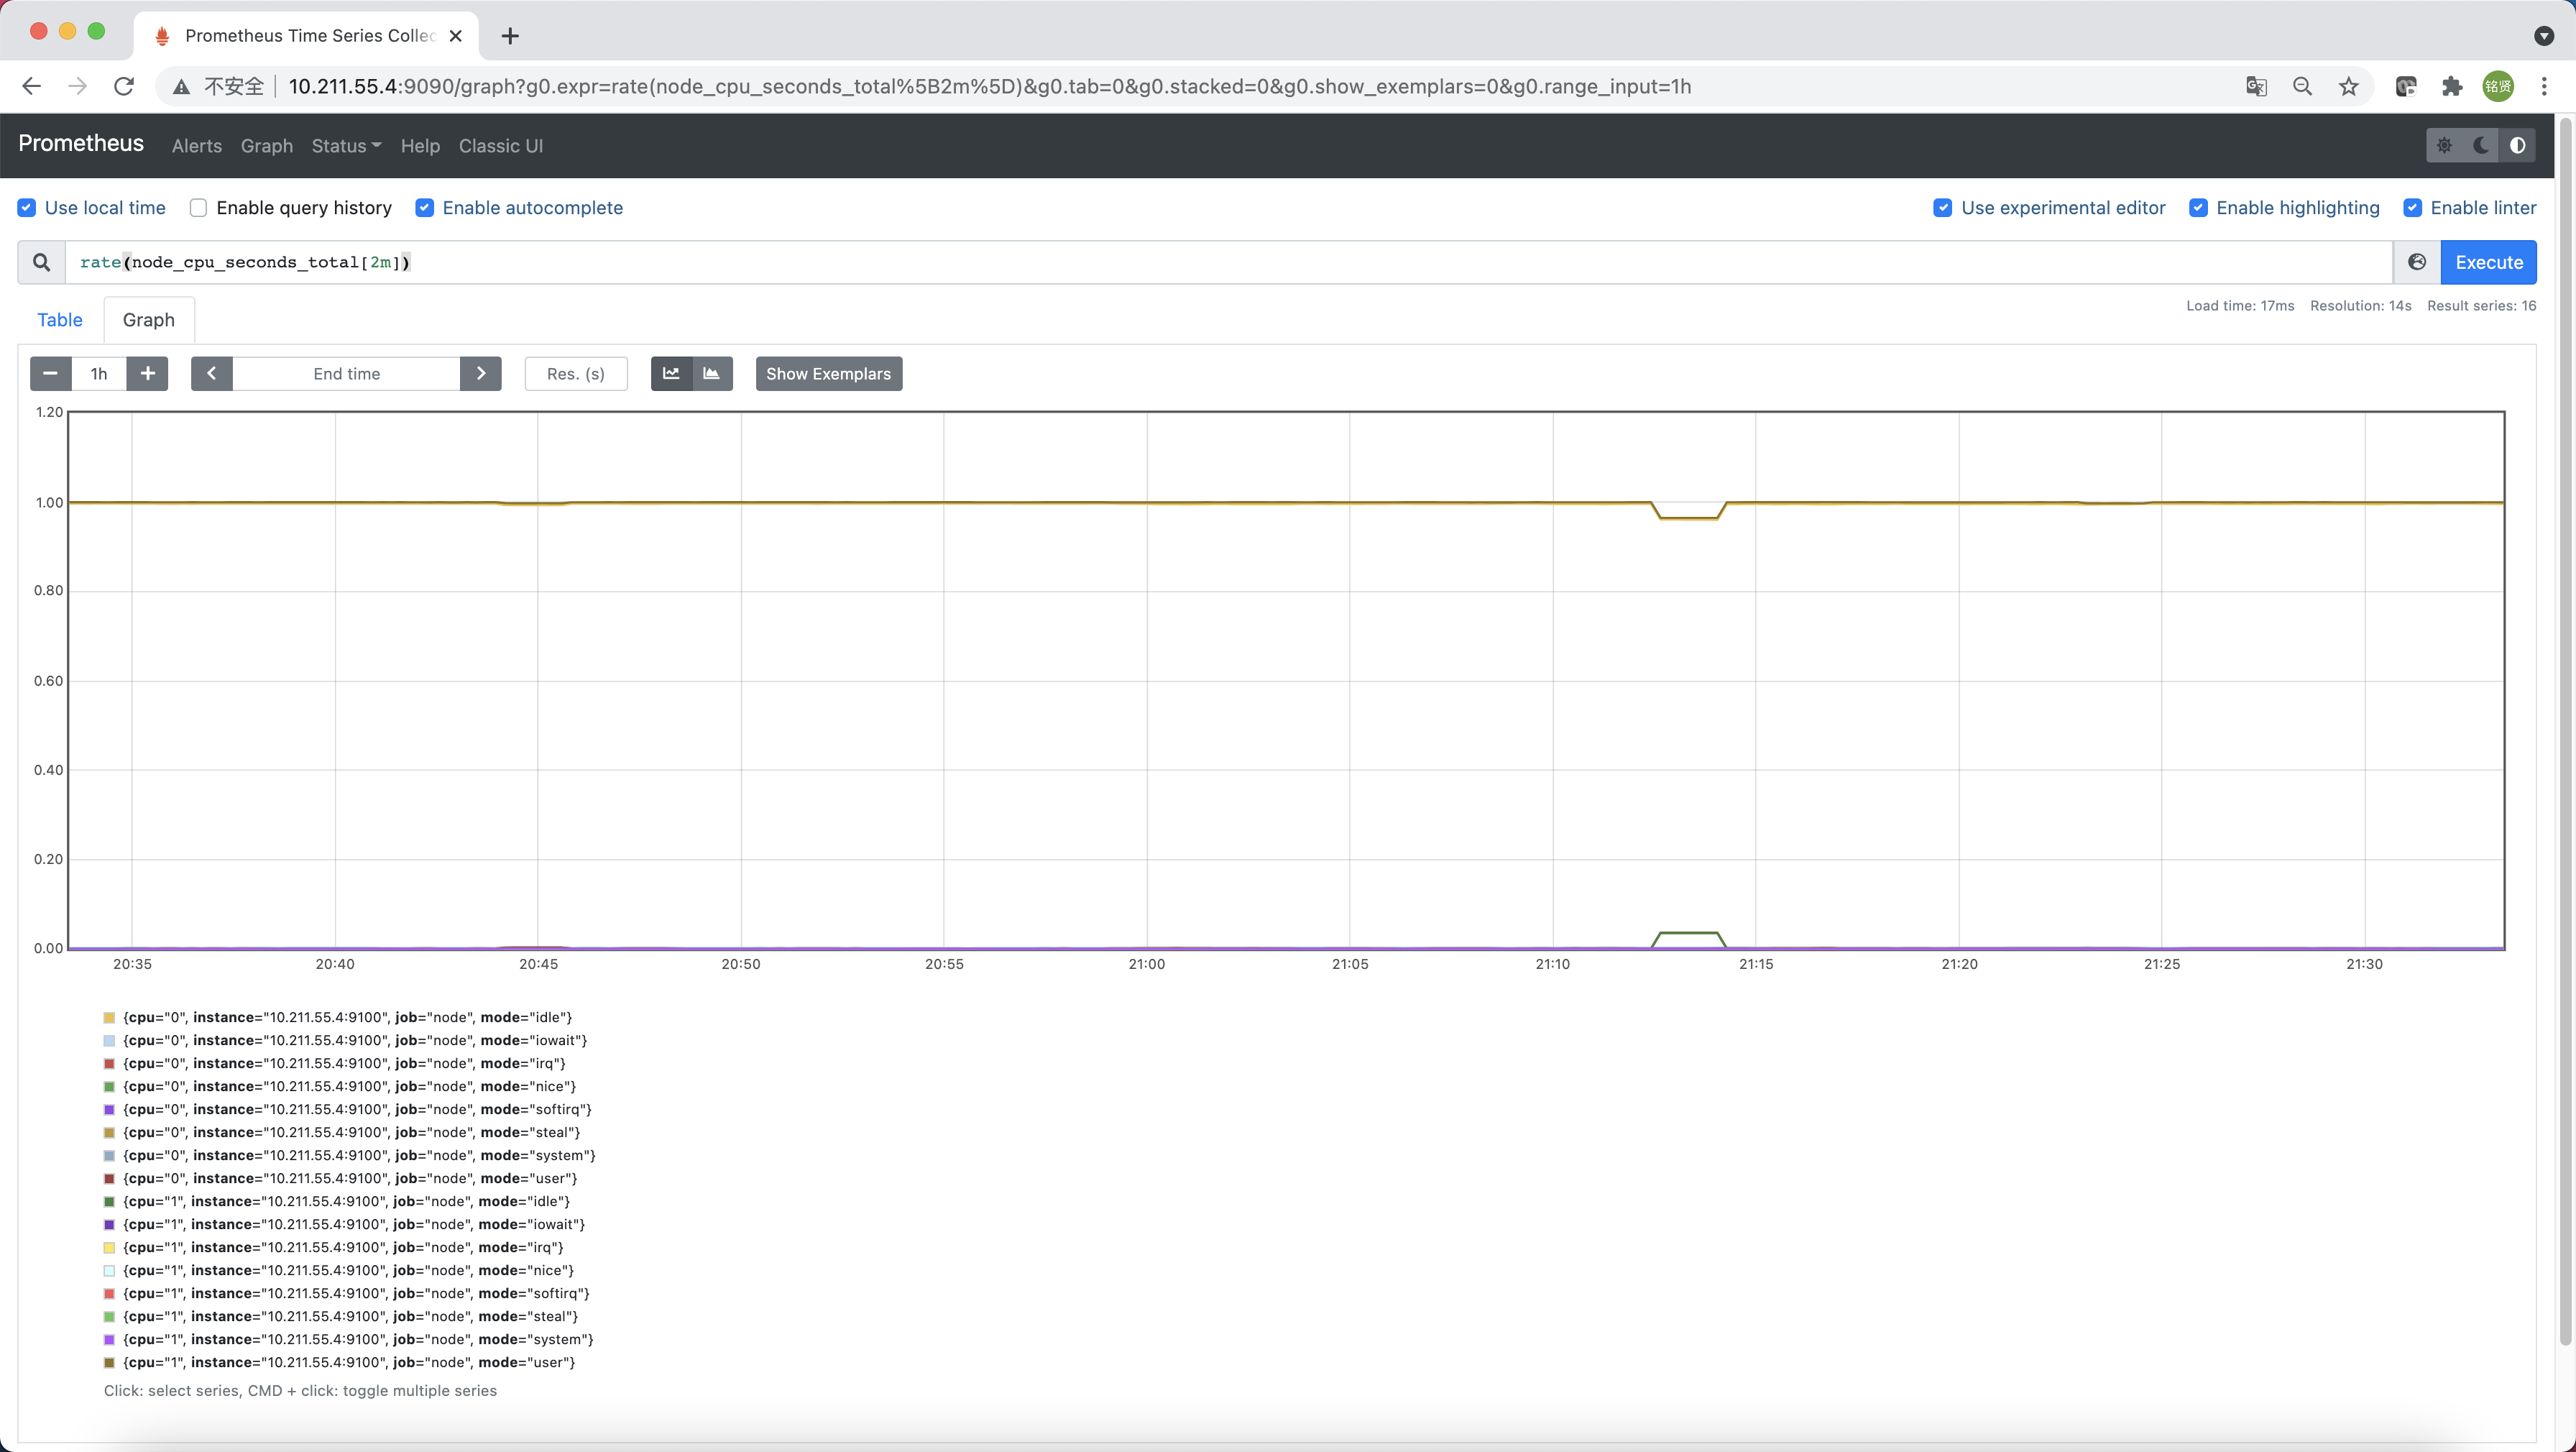Uncheck the Enable linter option

(2412, 208)
